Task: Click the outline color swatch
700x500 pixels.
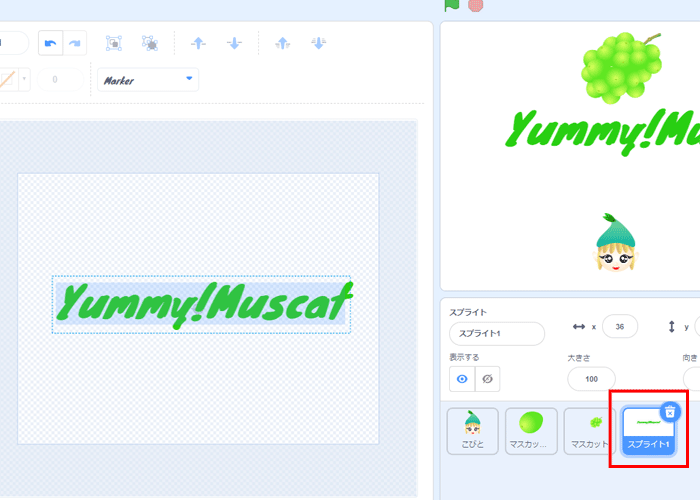Action: click(7, 79)
